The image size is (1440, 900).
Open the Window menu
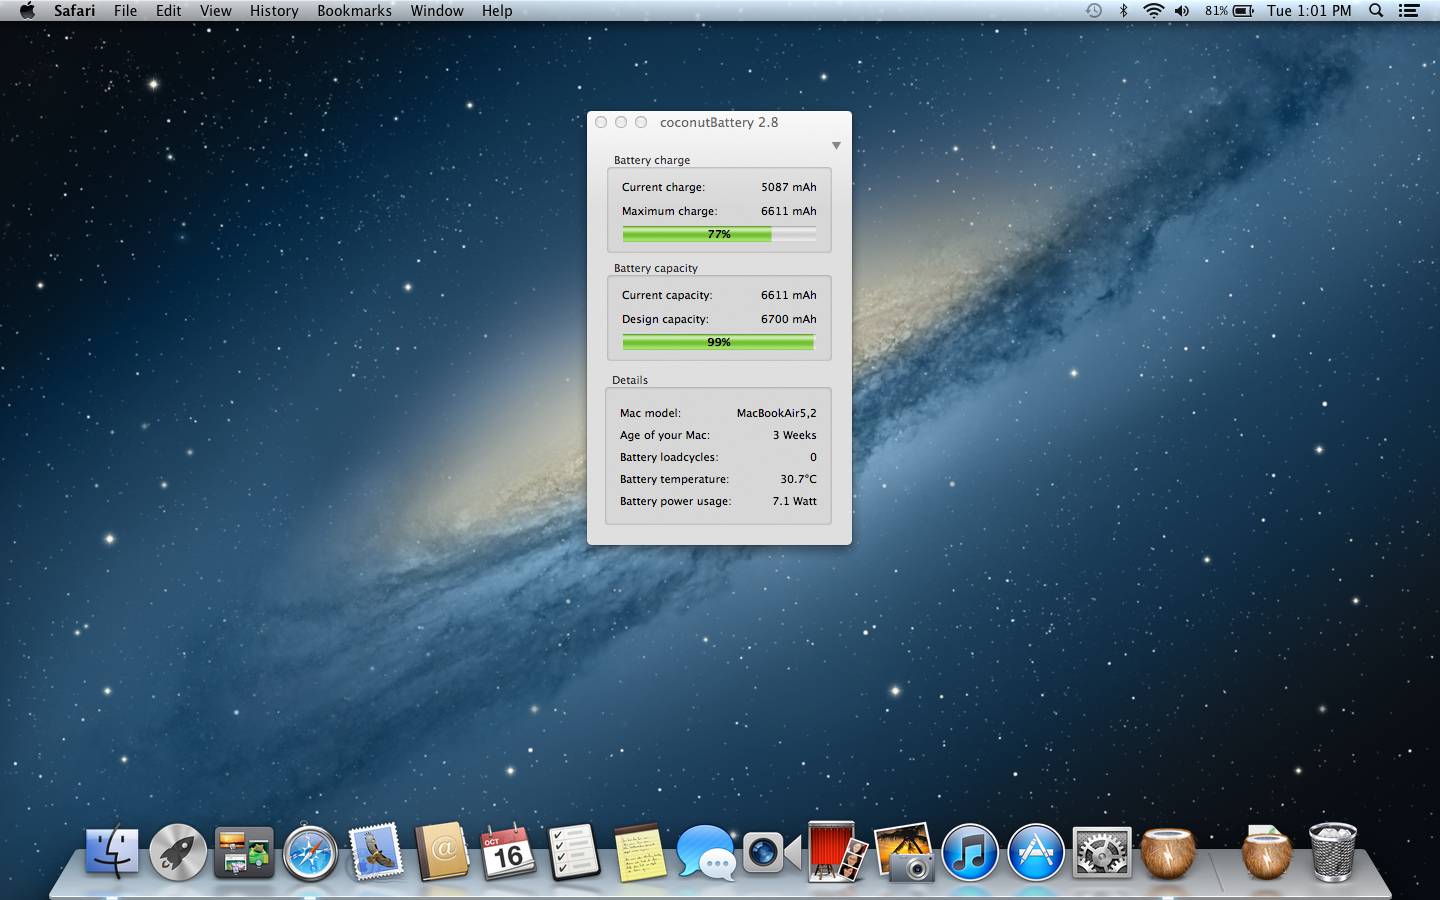coord(437,11)
